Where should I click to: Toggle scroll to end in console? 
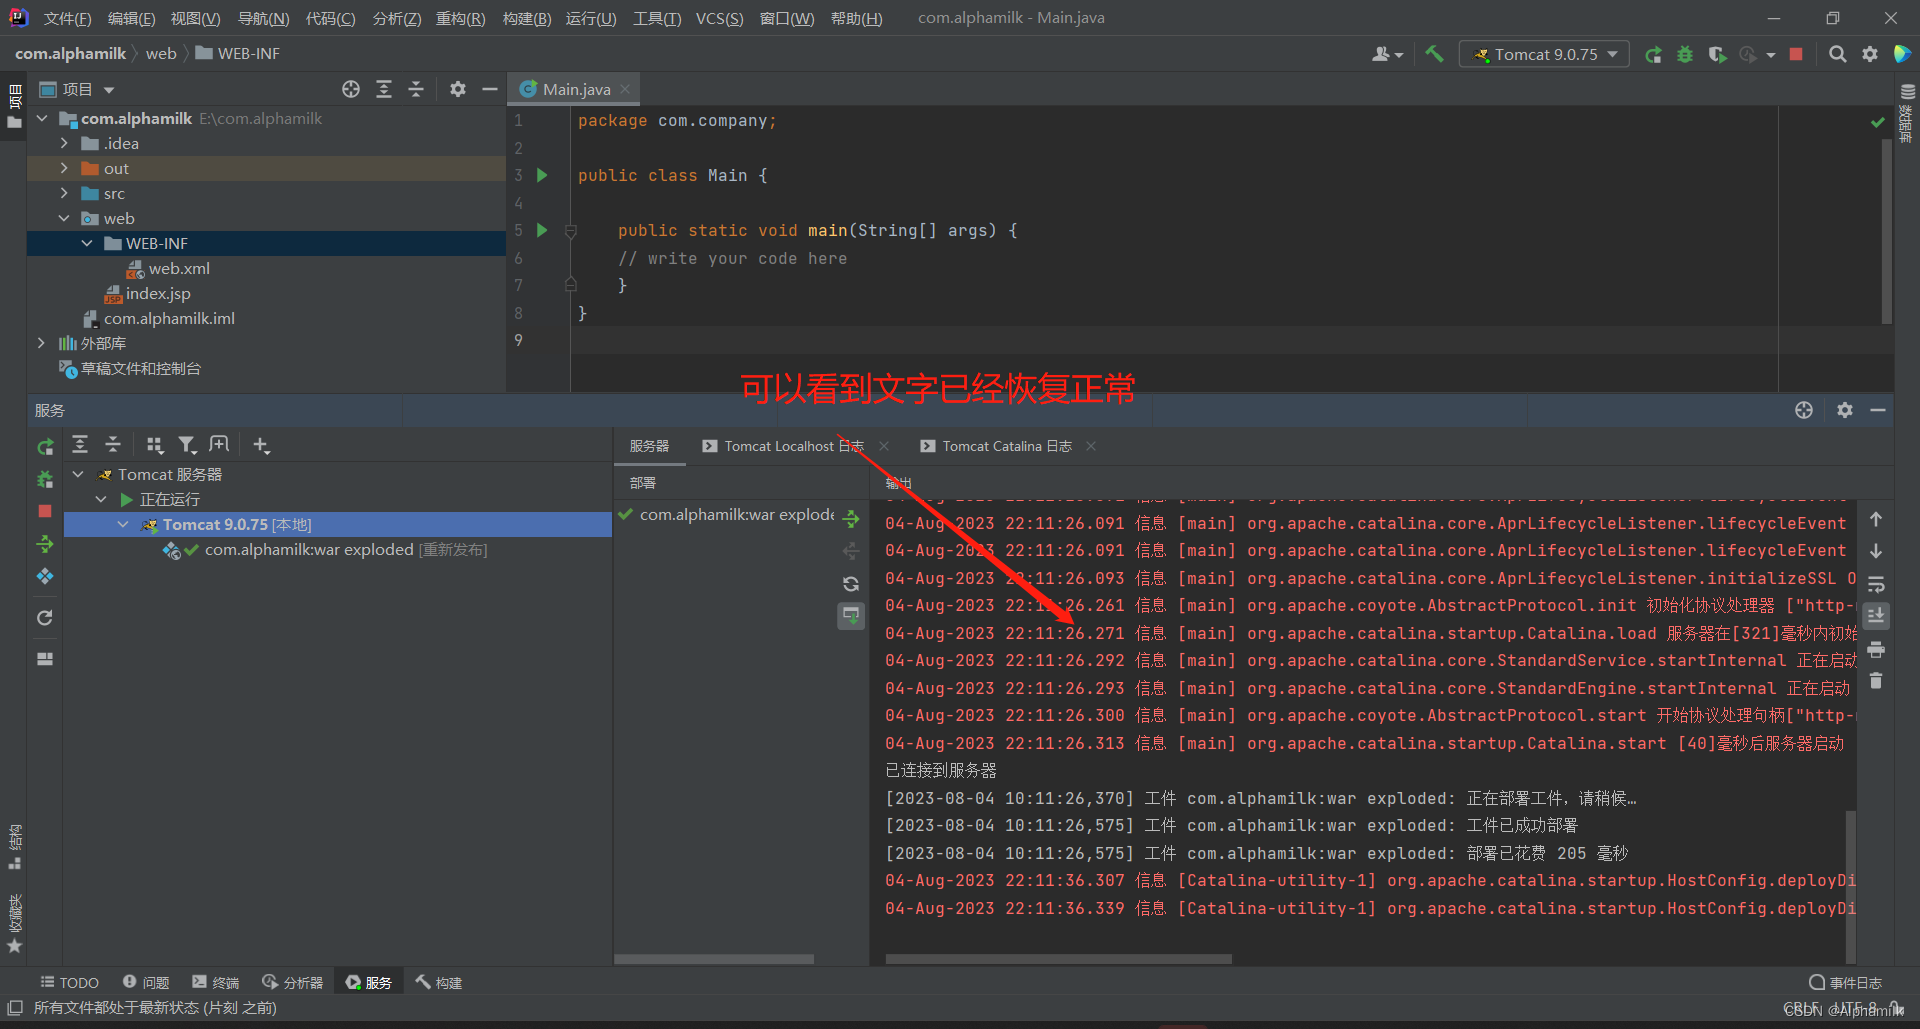pos(1876,616)
